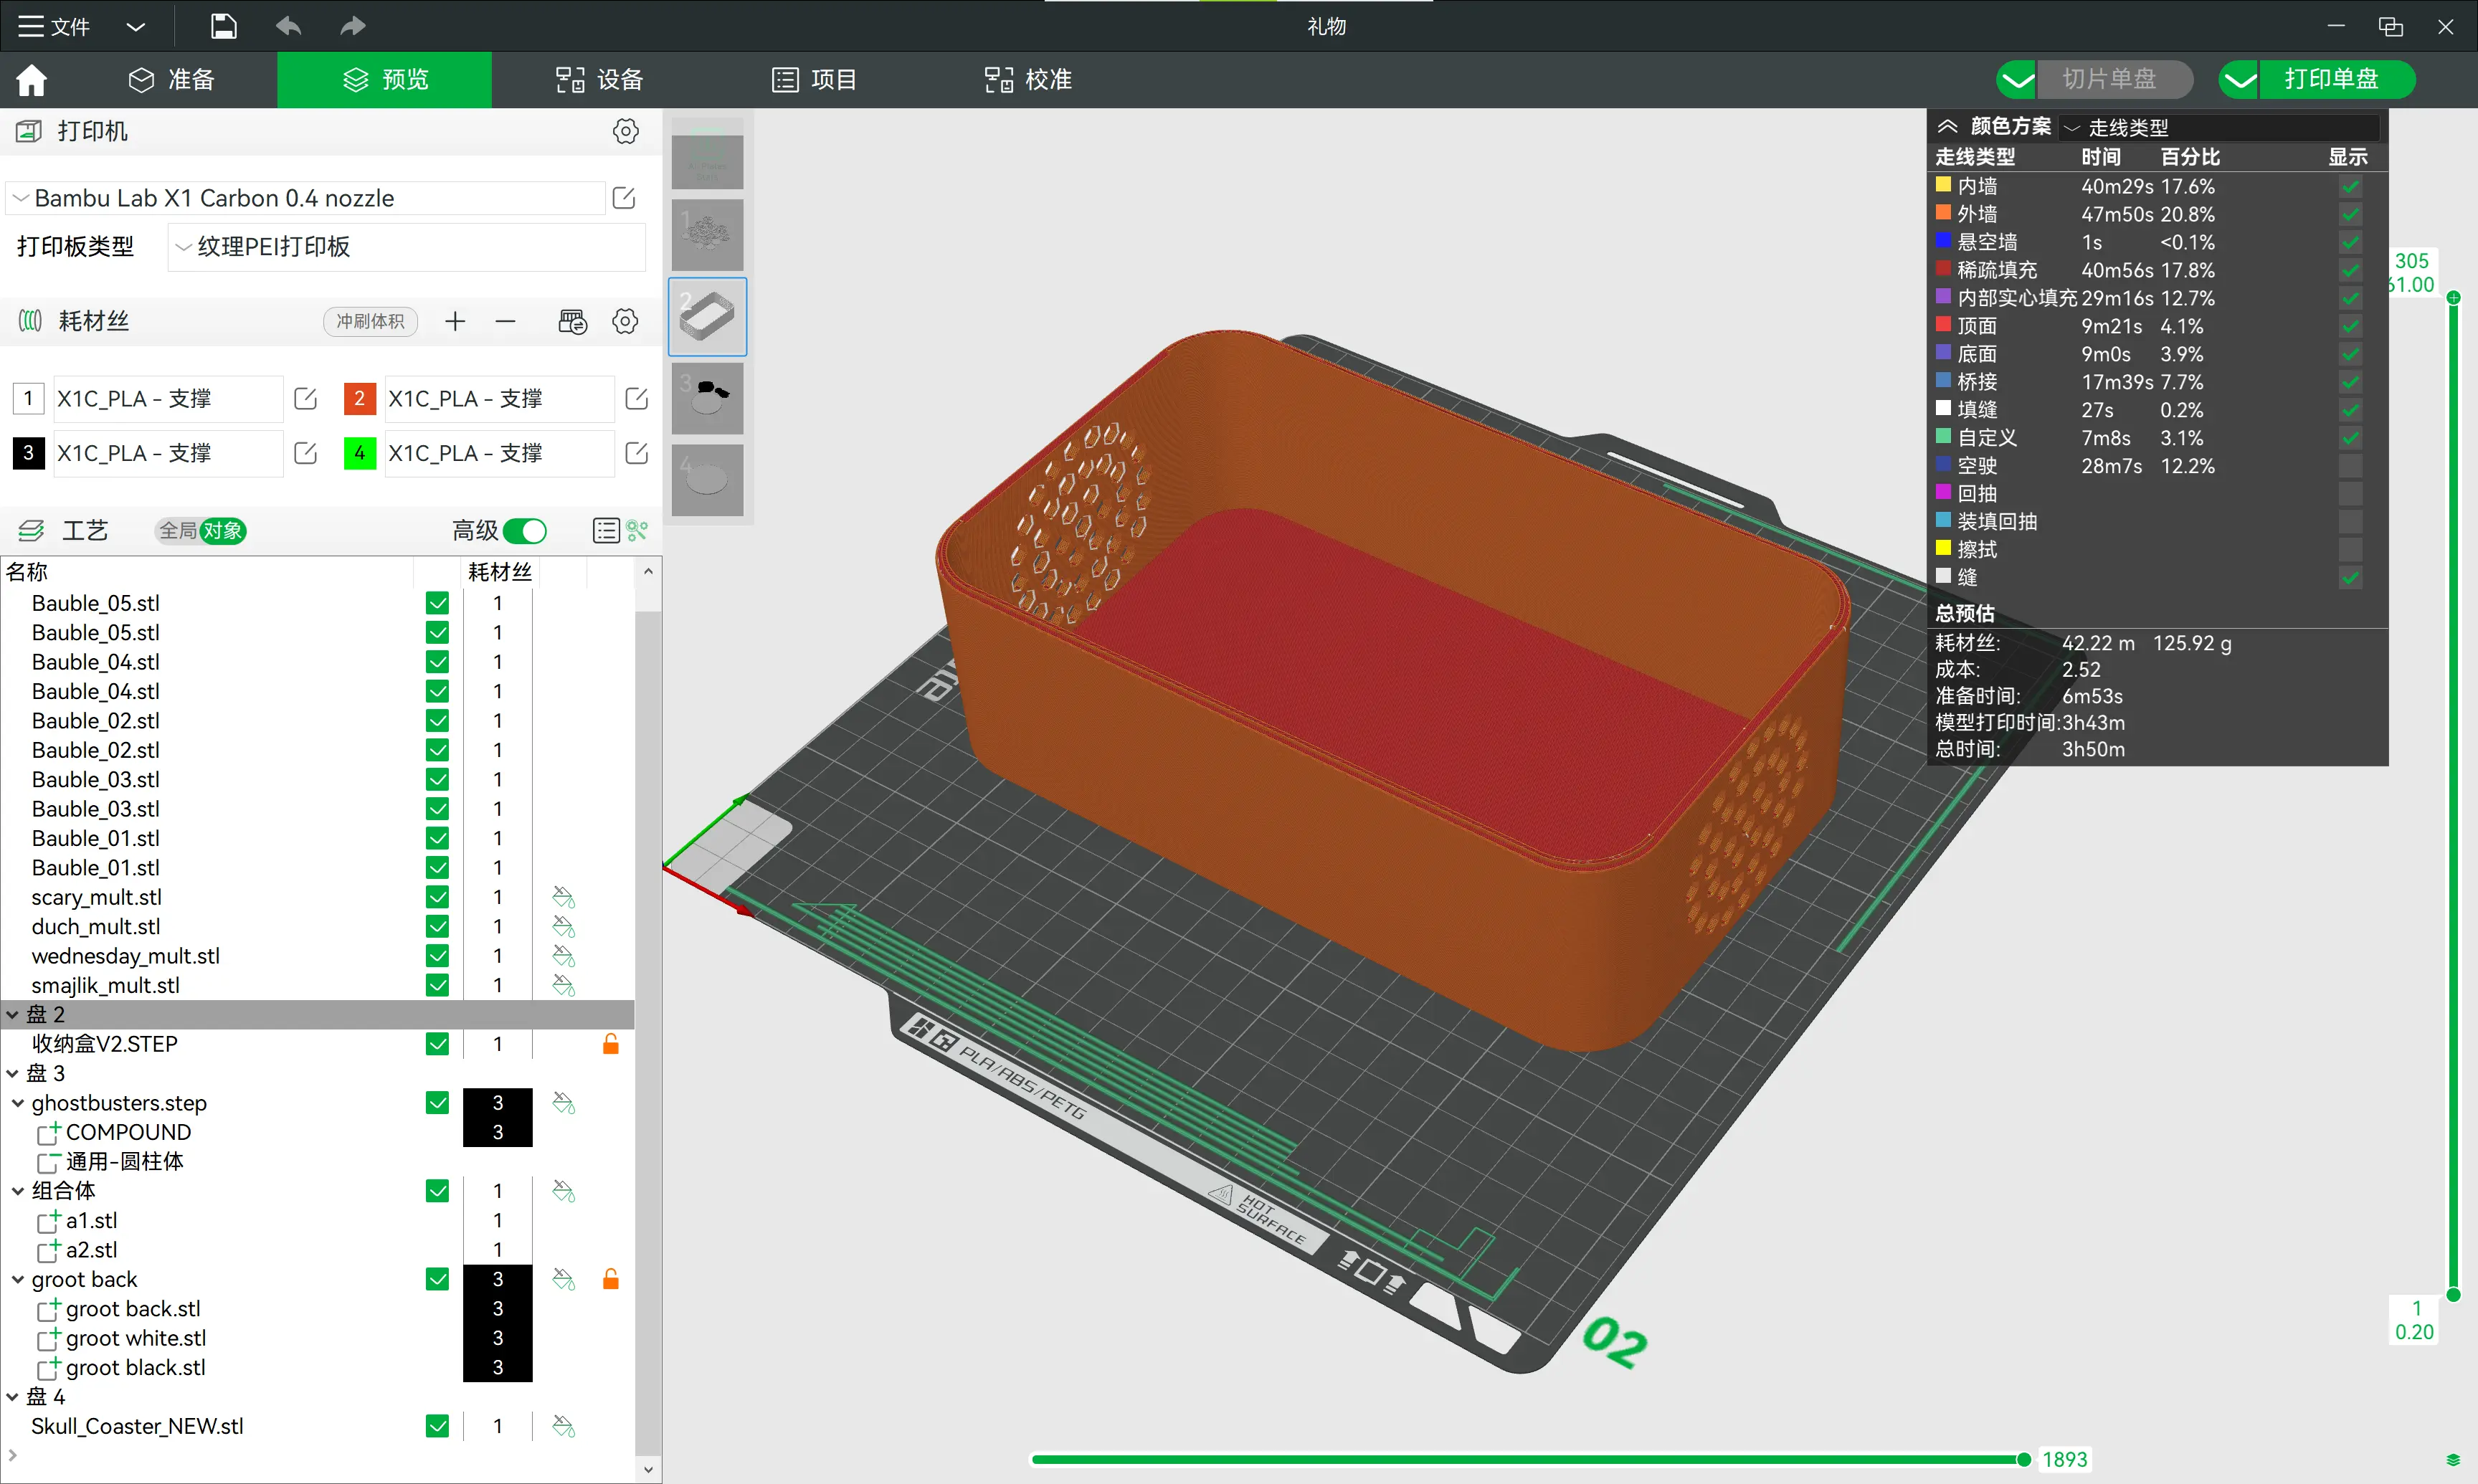Hide 内墙 line type display checkbox
Screen dimensions: 2478x1484
(2350, 186)
